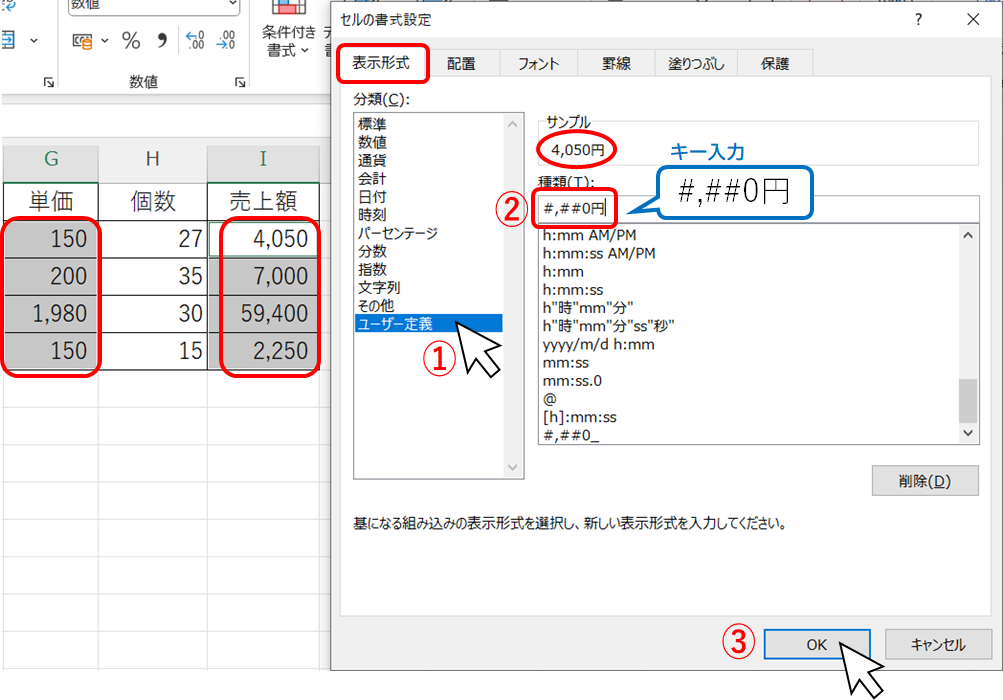Select 通貨 in the category list

[373, 160]
